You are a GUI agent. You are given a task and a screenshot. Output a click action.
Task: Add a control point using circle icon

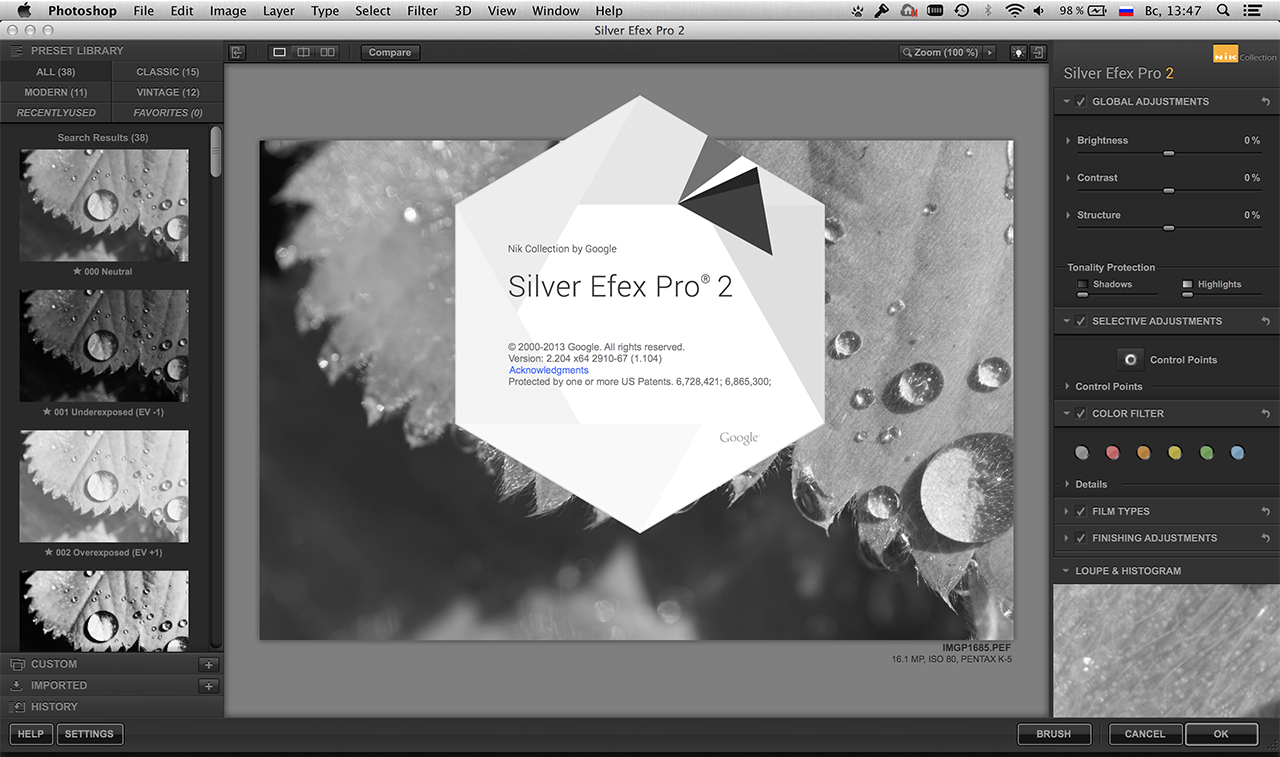pyautogui.click(x=1130, y=360)
